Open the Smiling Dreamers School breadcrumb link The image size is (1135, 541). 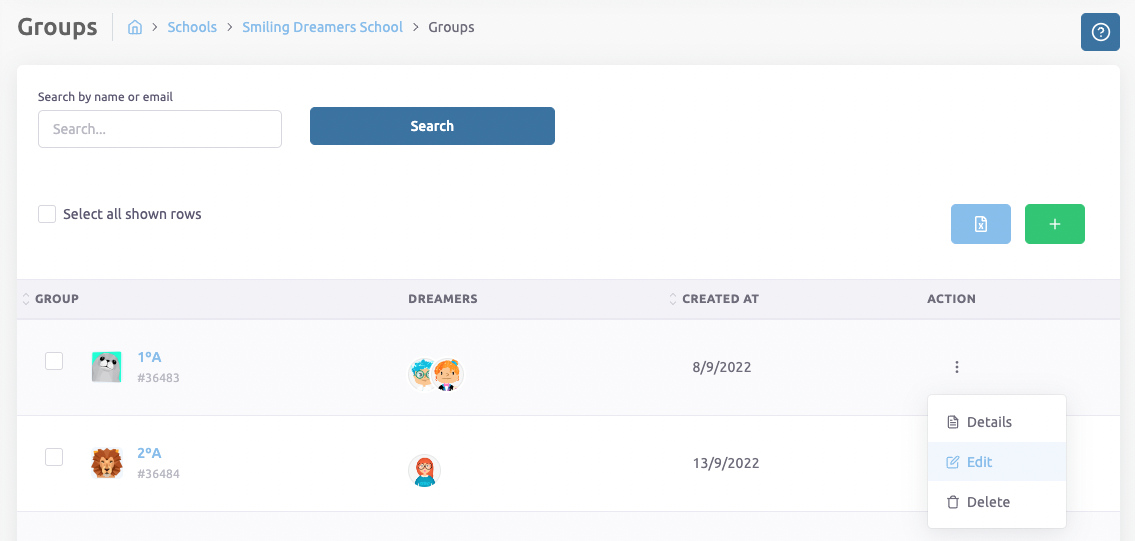tap(322, 27)
